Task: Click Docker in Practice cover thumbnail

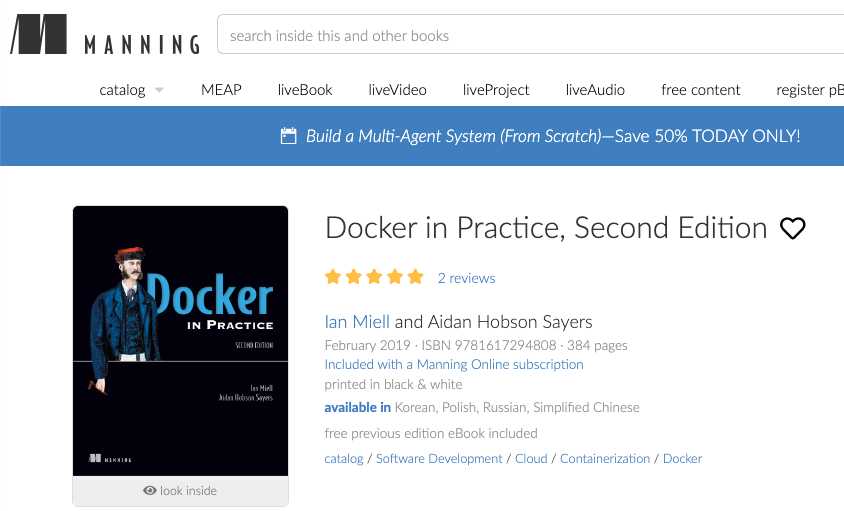Action: coord(180,340)
